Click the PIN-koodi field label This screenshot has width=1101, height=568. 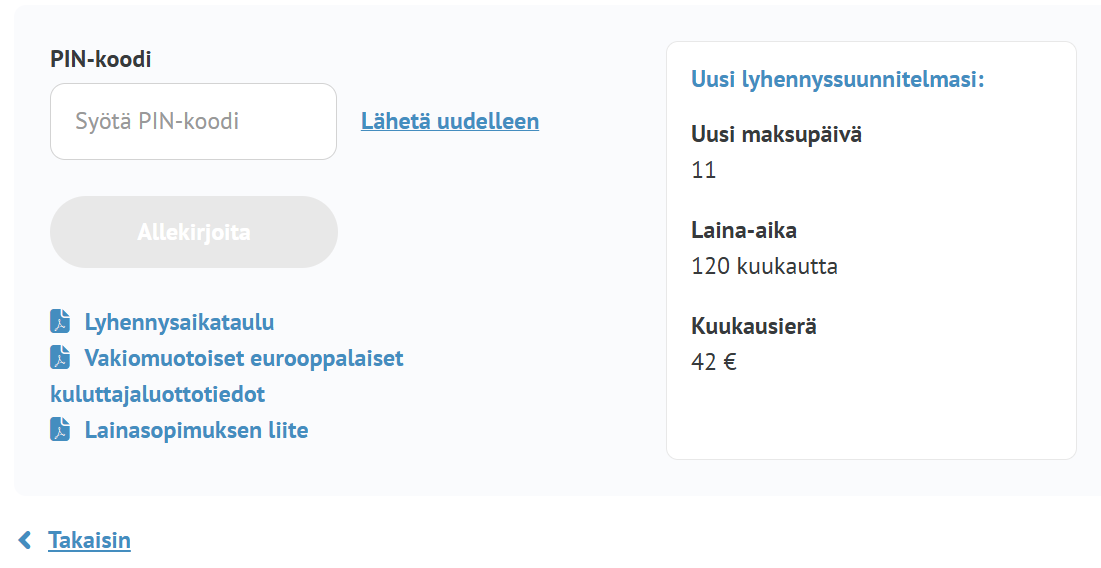(x=100, y=59)
